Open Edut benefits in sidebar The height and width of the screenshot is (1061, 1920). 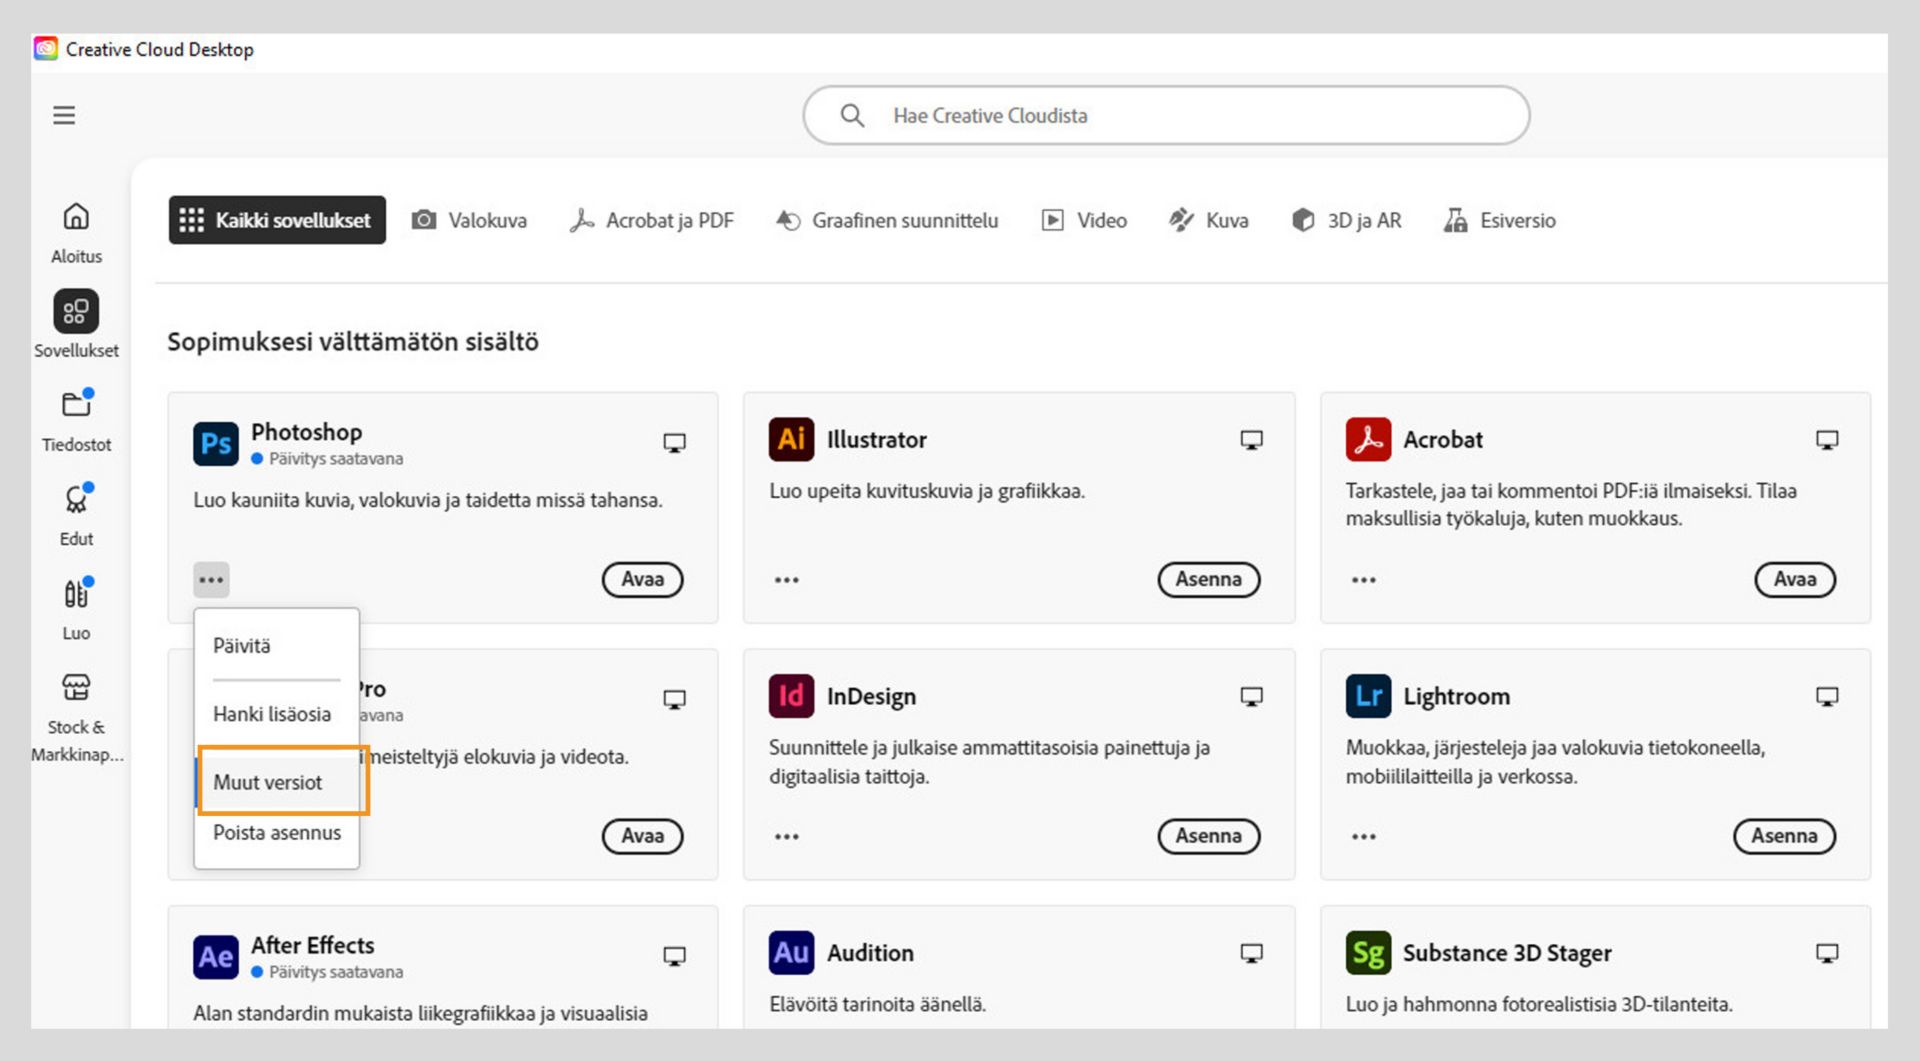point(76,513)
